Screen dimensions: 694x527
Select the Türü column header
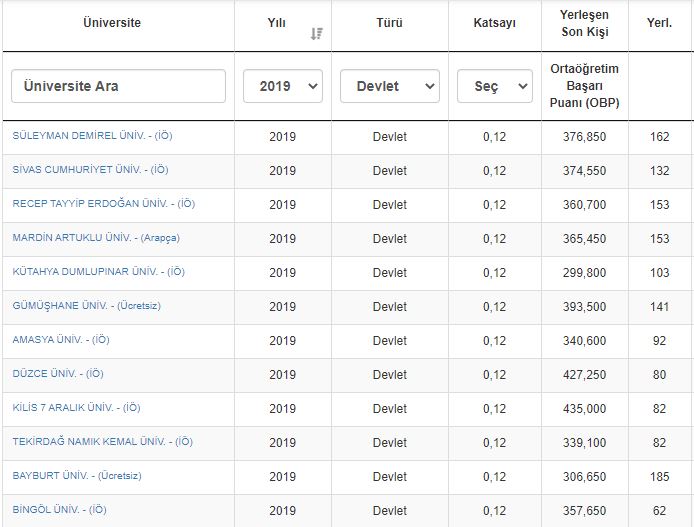click(389, 23)
